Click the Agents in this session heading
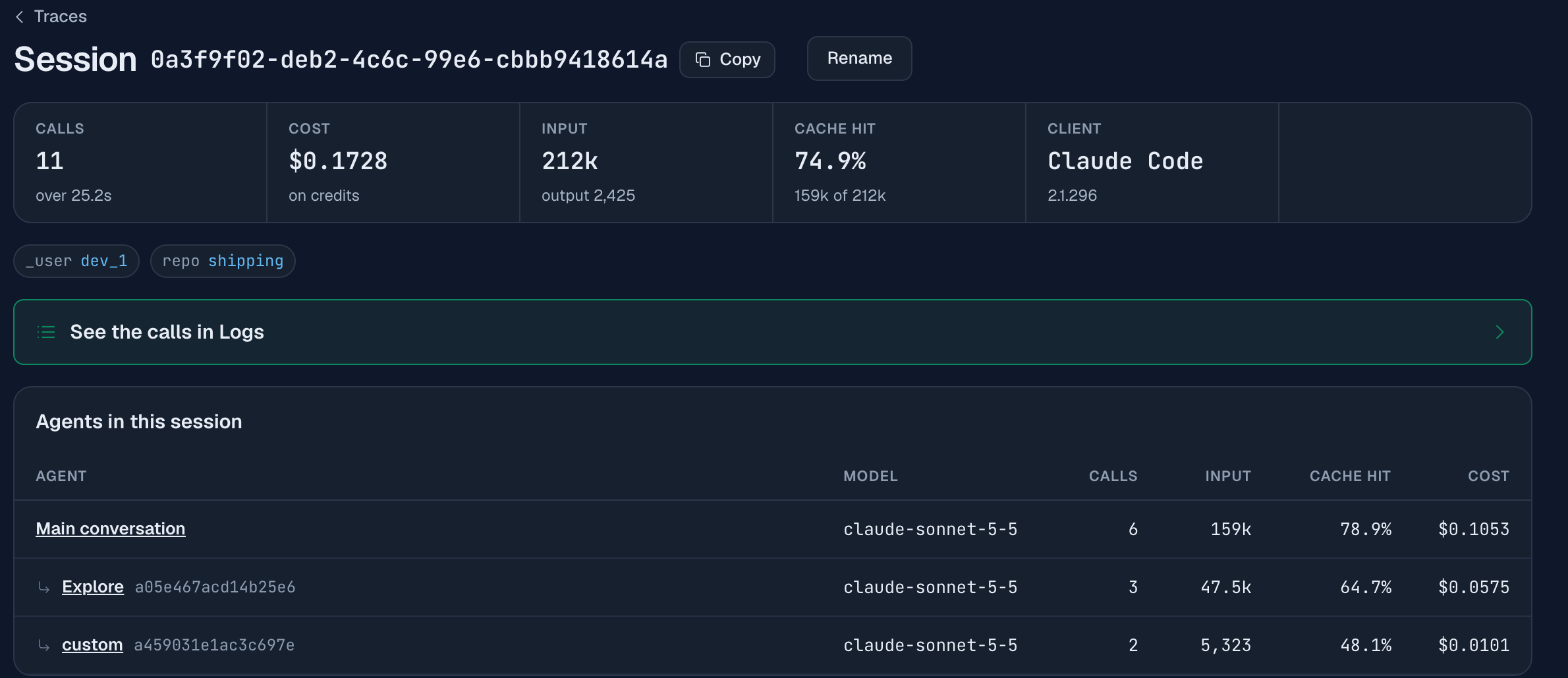Viewport: 1568px width, 678px height. 139,422
